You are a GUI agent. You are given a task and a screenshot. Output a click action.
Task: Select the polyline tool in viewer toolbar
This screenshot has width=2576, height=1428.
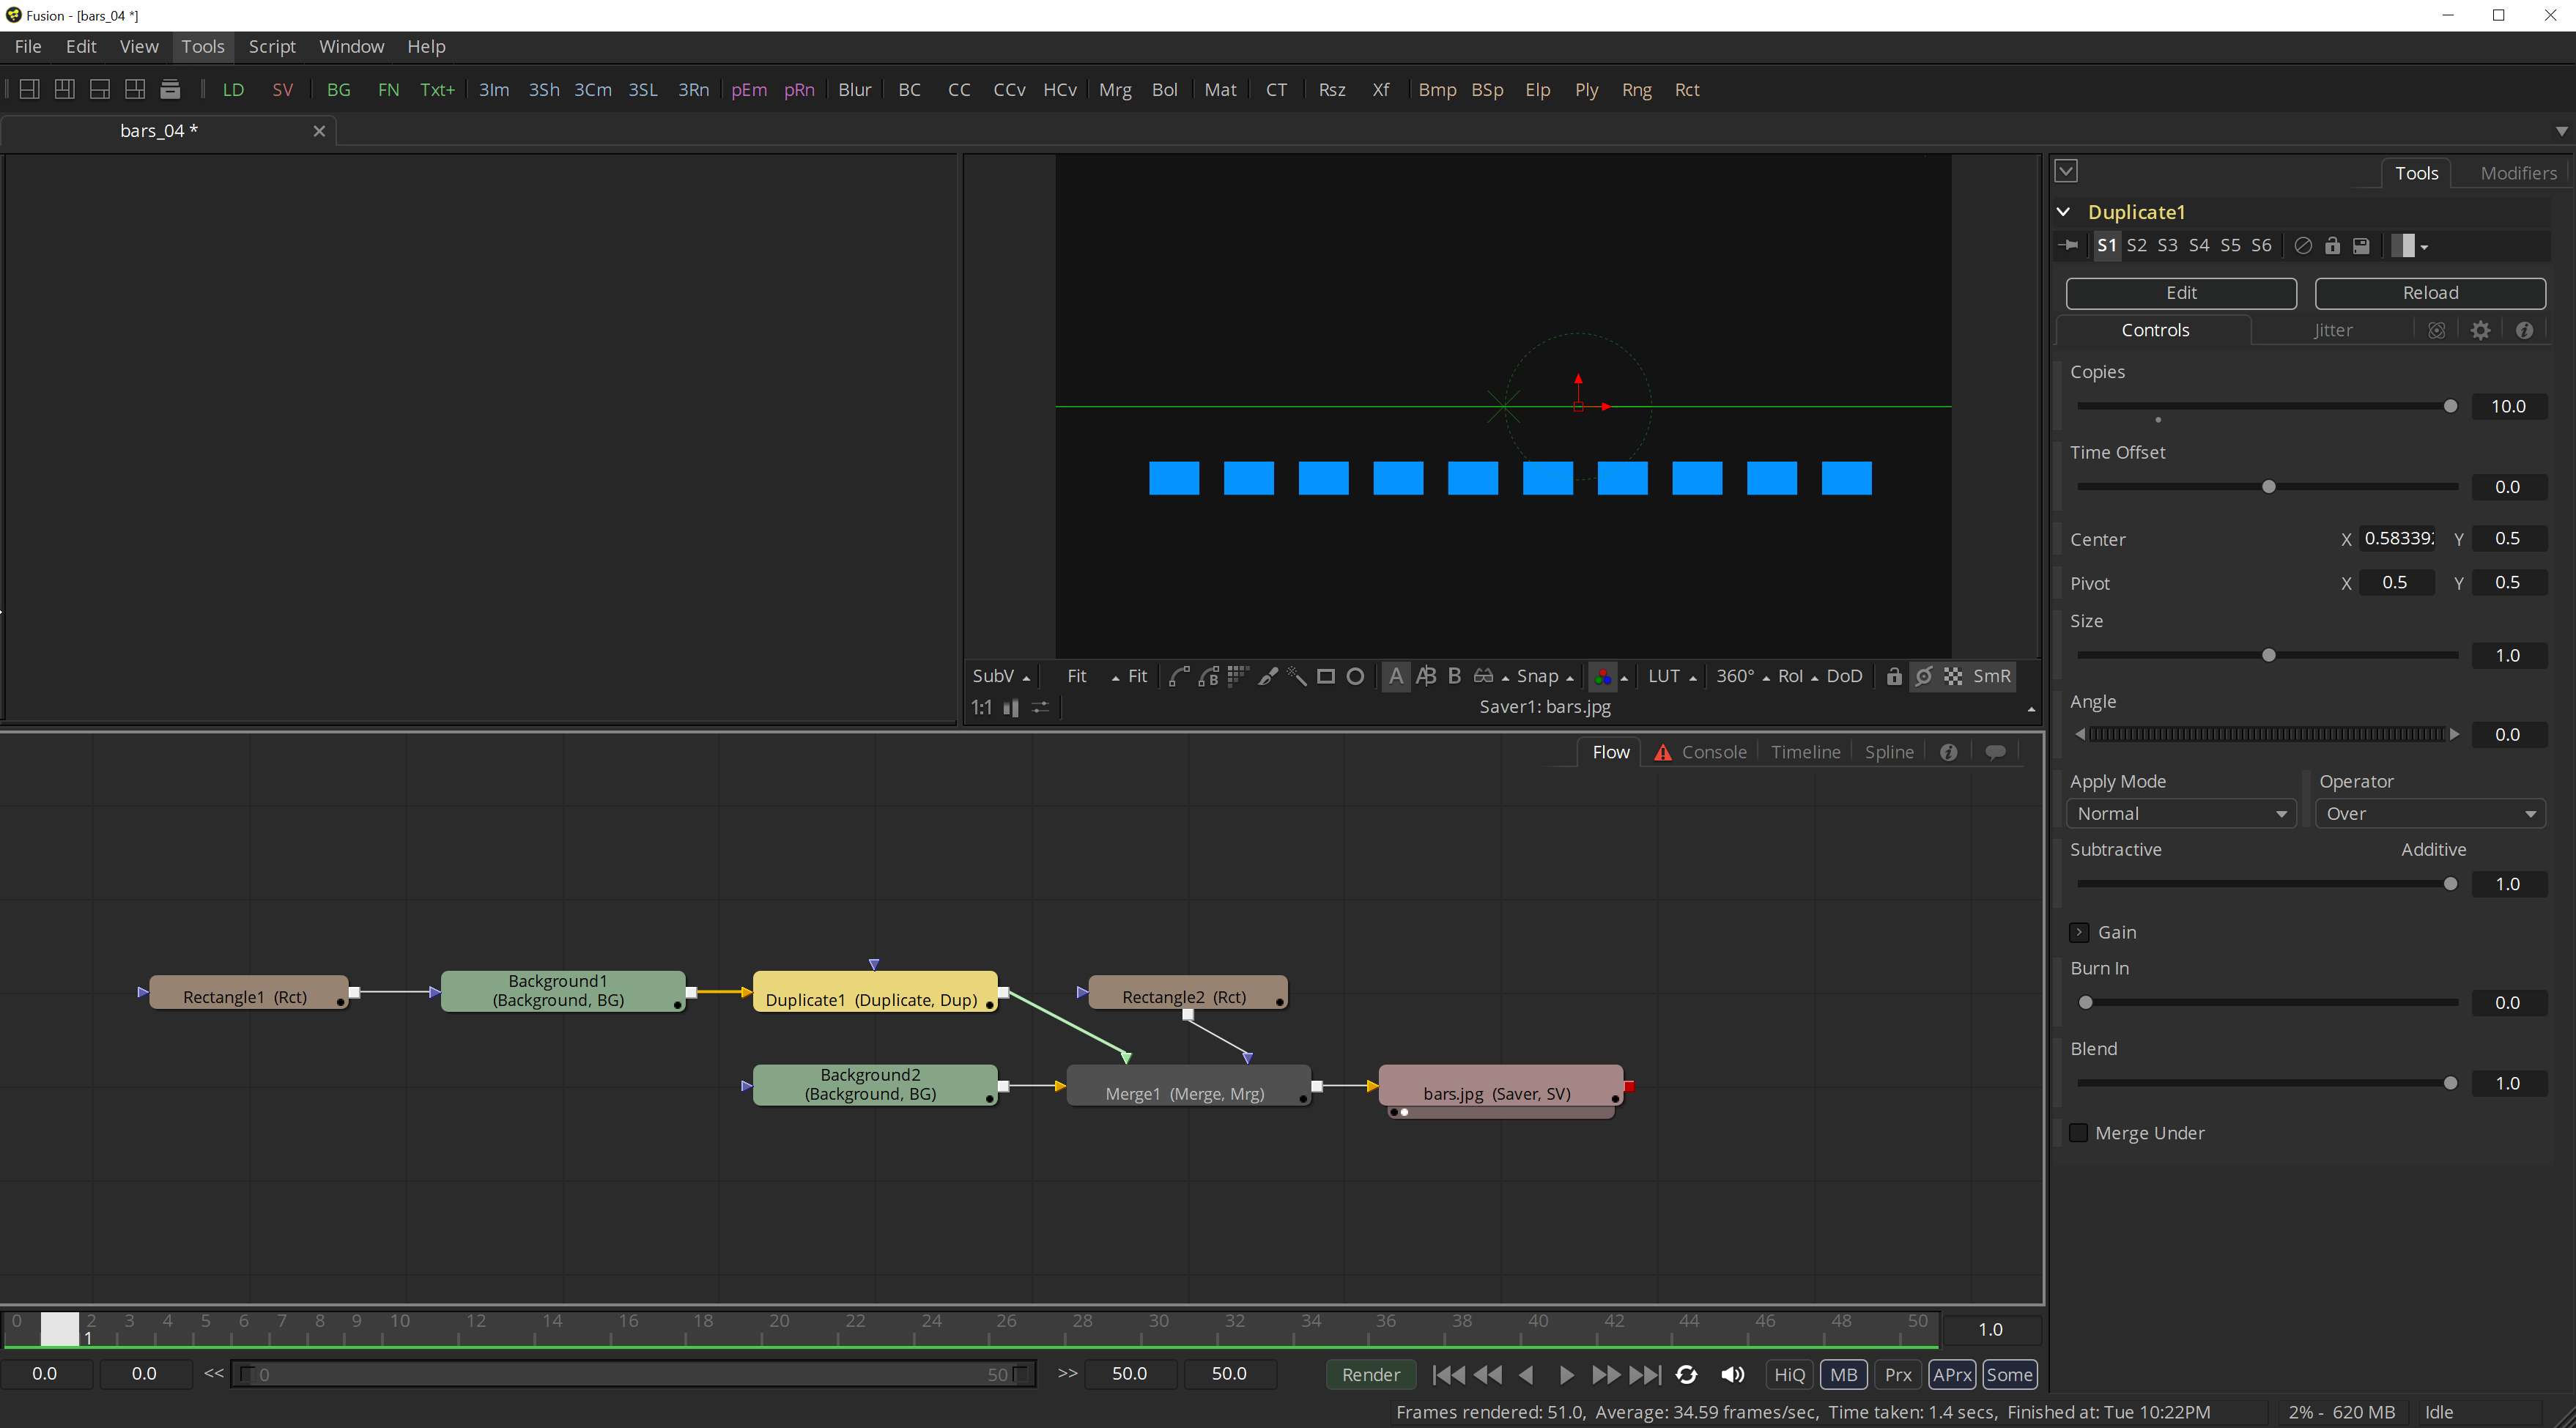click(1179, 676)
